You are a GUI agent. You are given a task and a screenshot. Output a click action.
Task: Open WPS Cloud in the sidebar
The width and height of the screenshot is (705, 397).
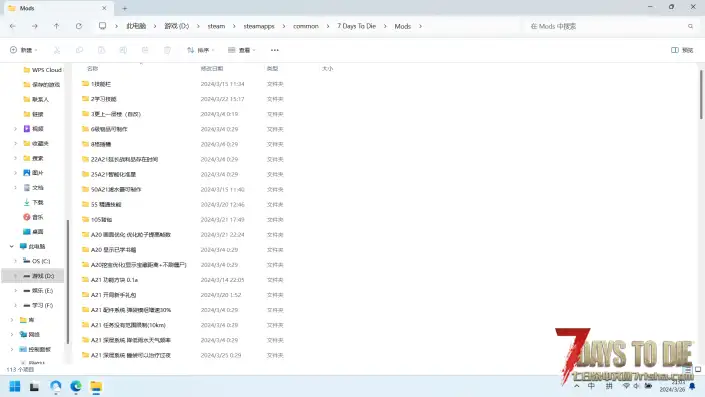click(x=43, y=70)
